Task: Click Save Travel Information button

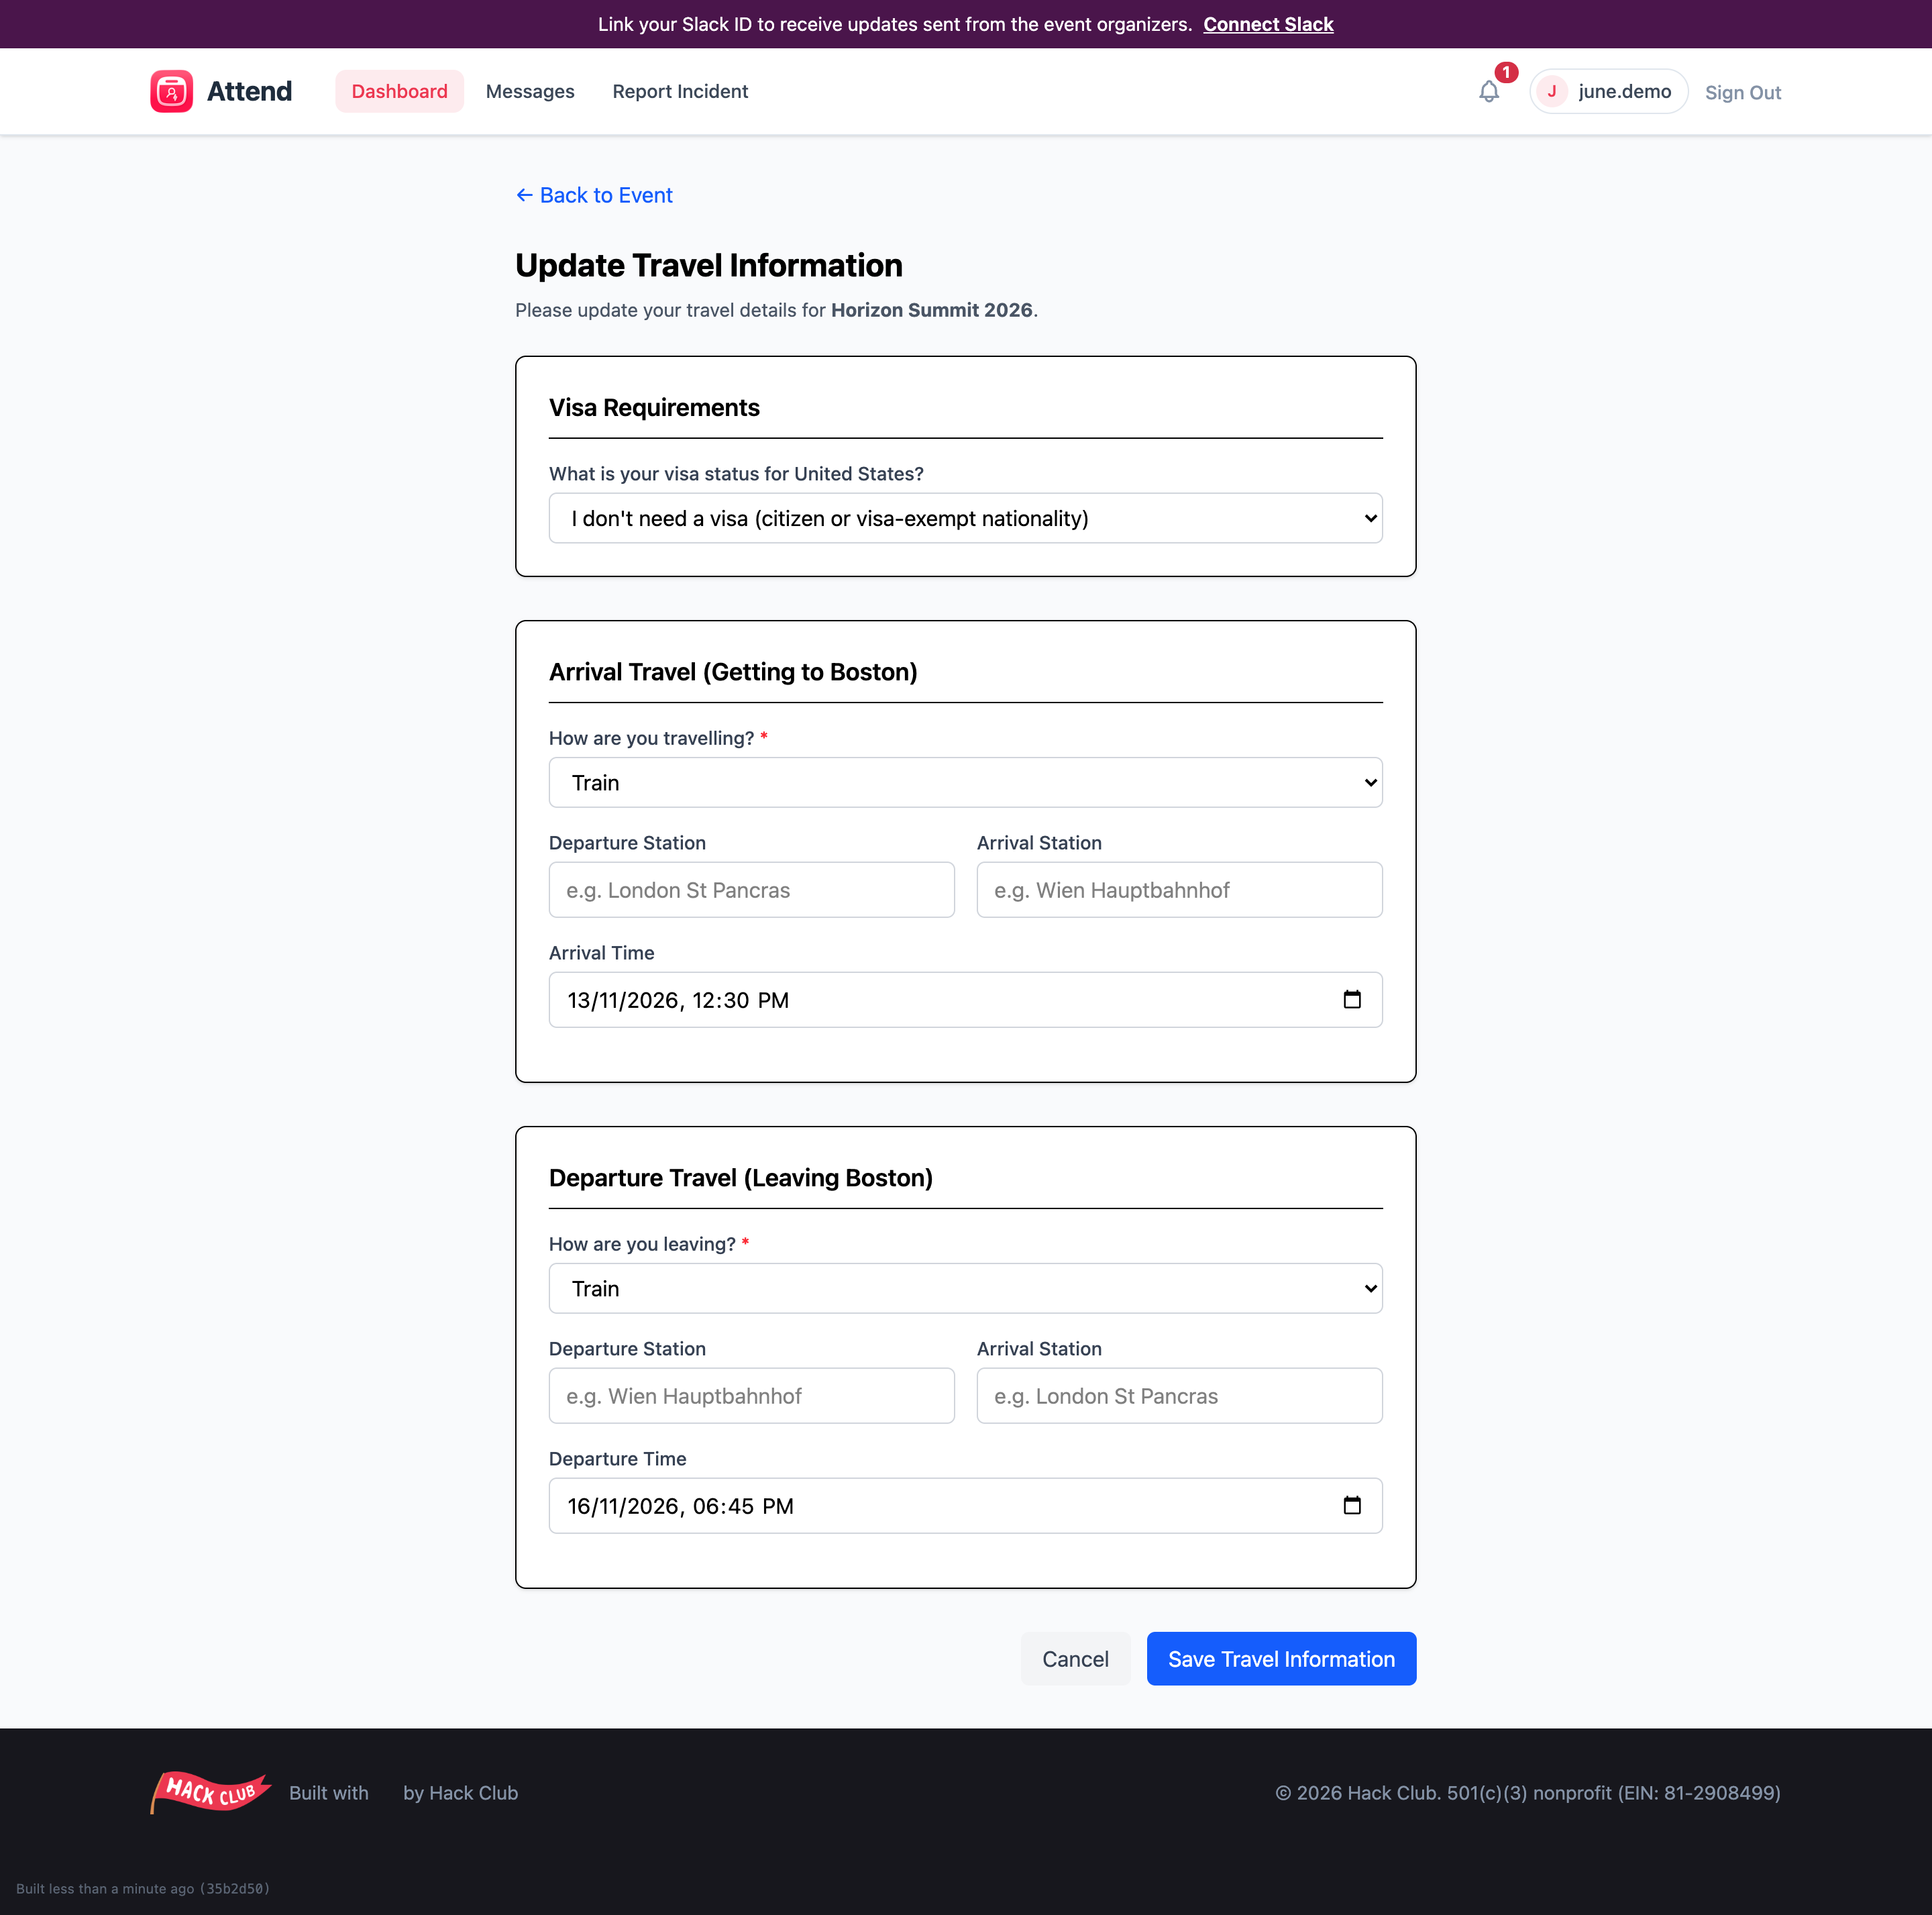Action: point(1281,1659)
